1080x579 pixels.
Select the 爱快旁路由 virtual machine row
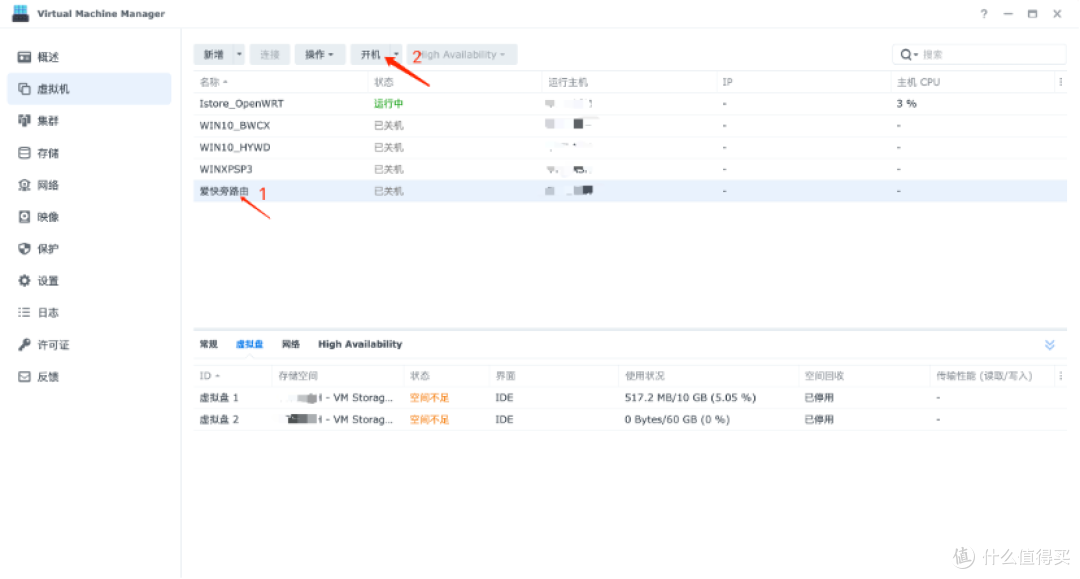coord(630,191)
